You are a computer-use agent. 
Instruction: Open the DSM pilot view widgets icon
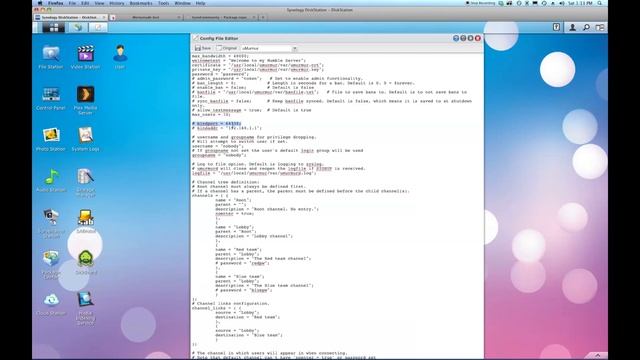600,27
